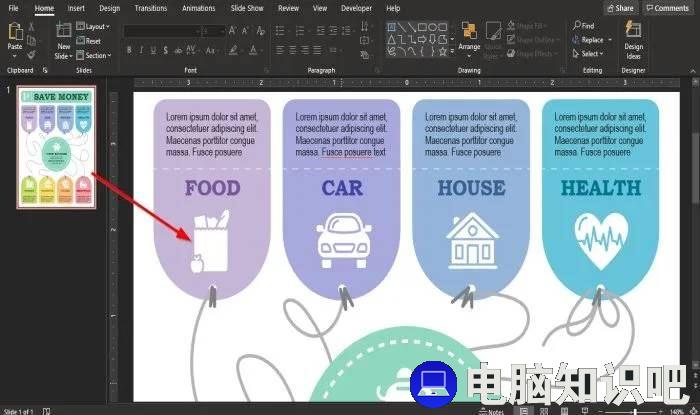Open the Layout dropdown
Screen dimensions: 700x415
[93, 26]
